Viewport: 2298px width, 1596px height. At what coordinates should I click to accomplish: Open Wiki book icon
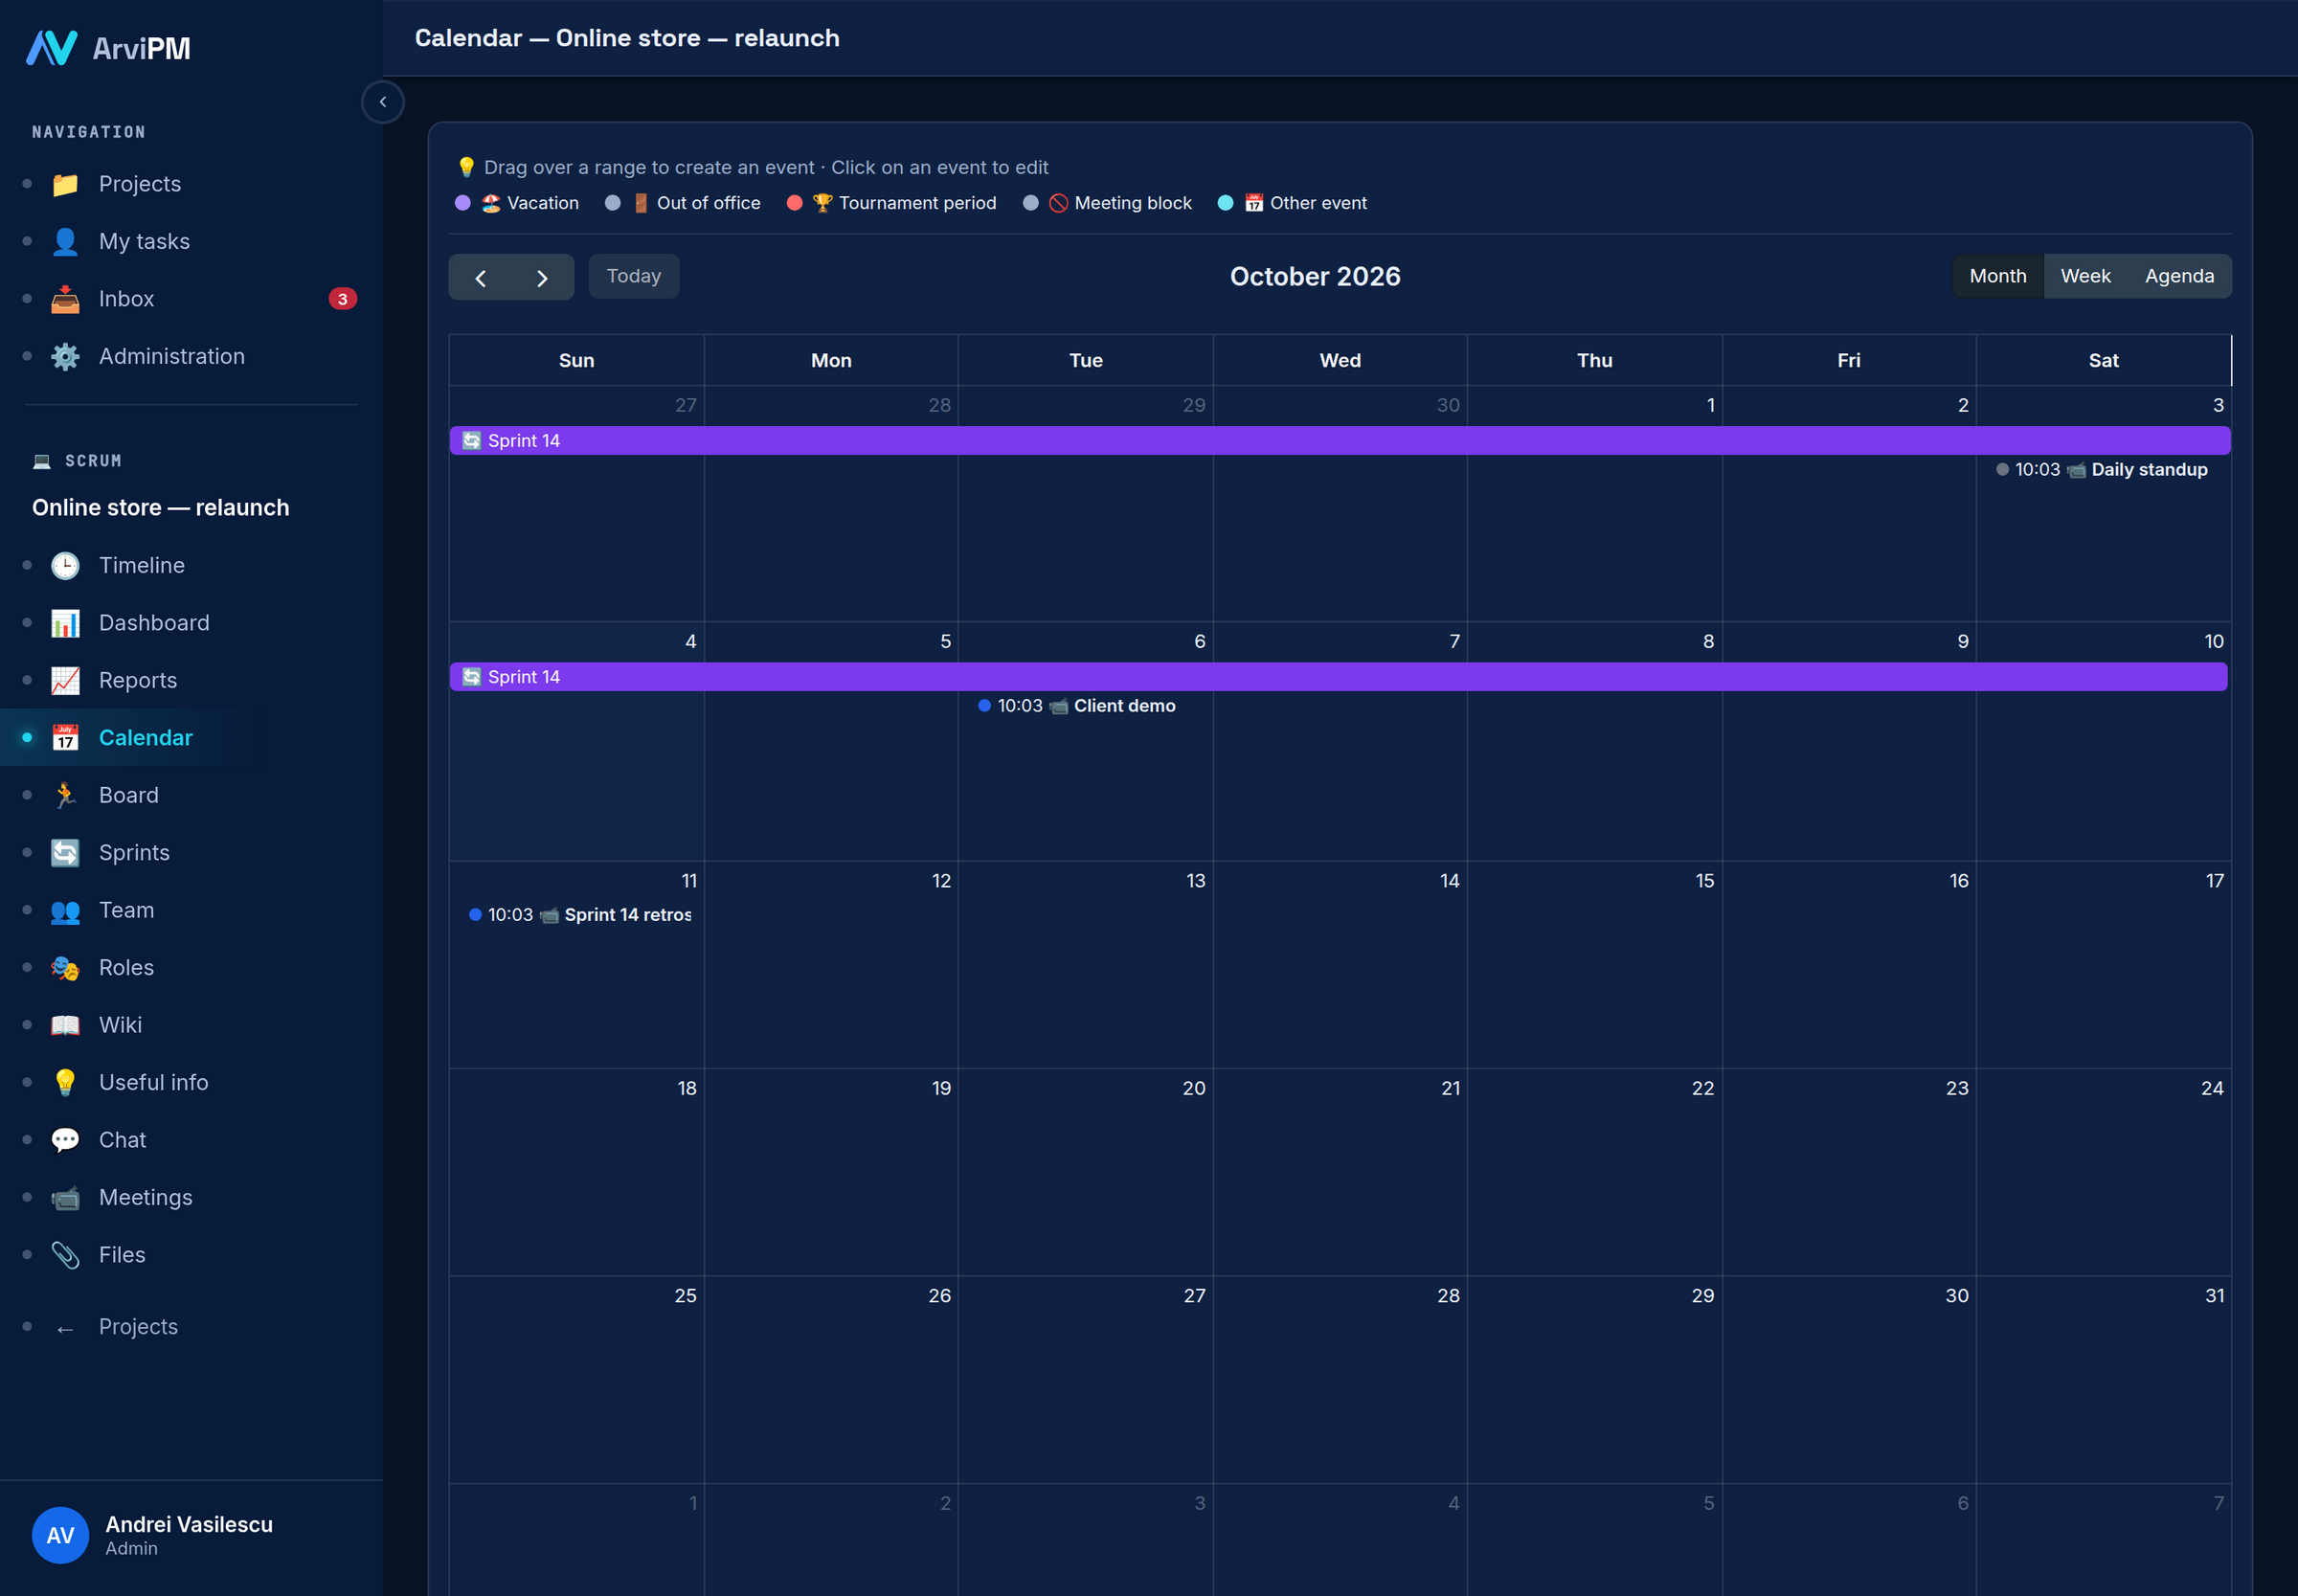pyautogui.click(x=65, y=1025)
